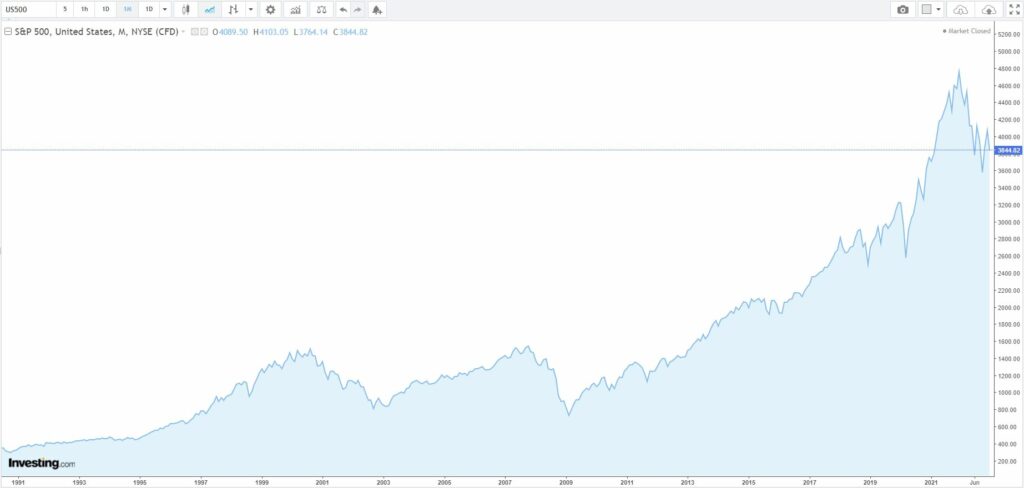Undo last chart action

[x=344, y=9]
